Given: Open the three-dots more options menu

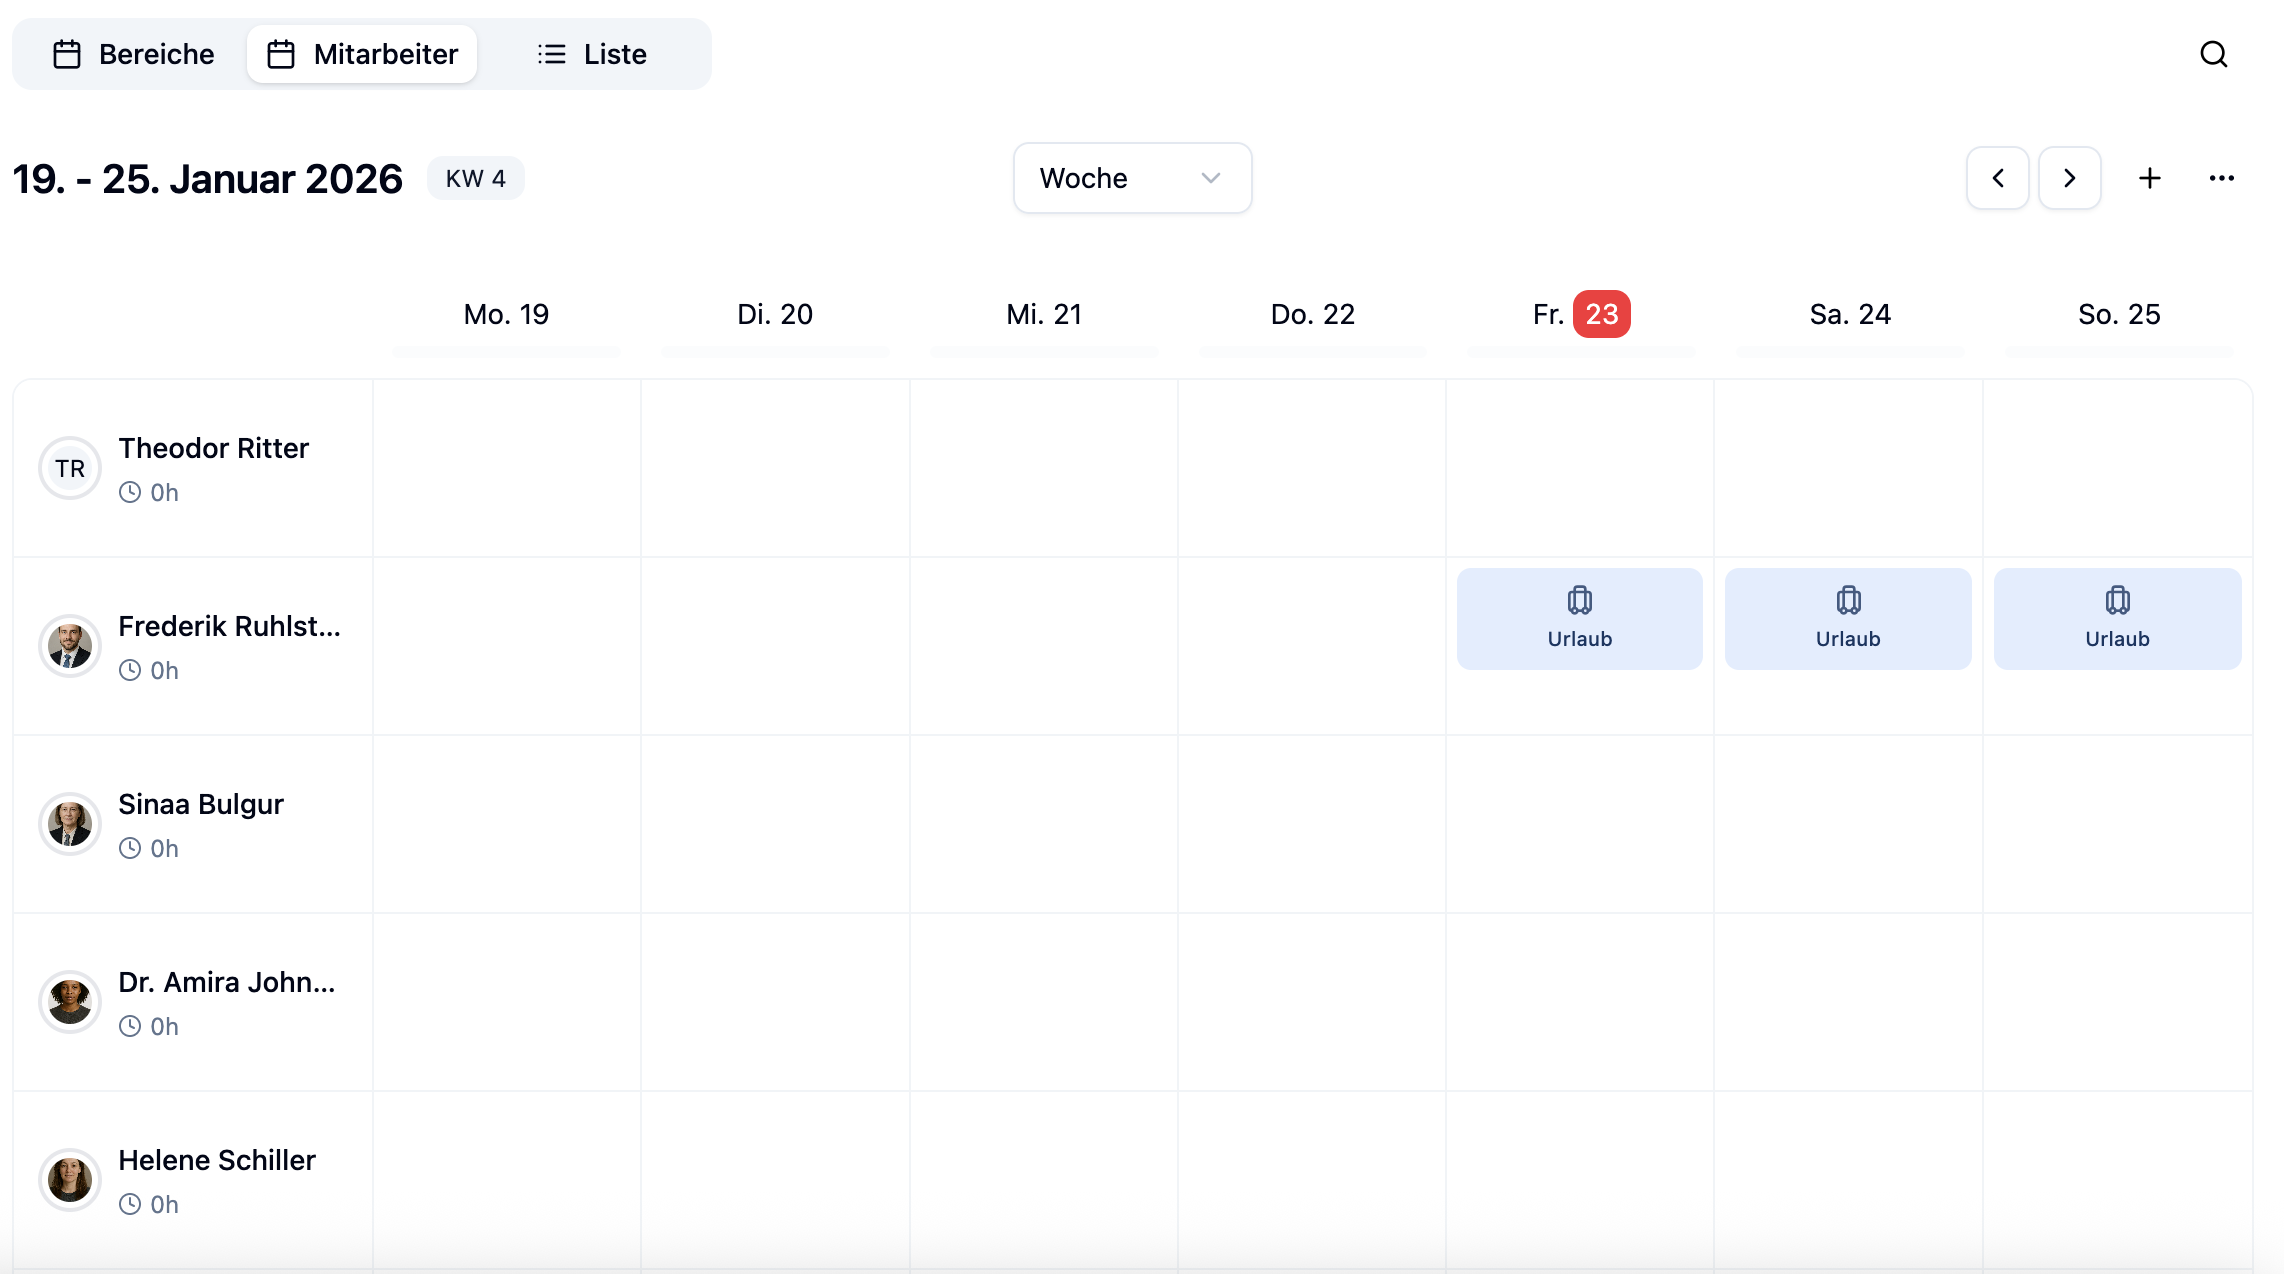Looking at the screenshot, I should tap(2221, 178).
